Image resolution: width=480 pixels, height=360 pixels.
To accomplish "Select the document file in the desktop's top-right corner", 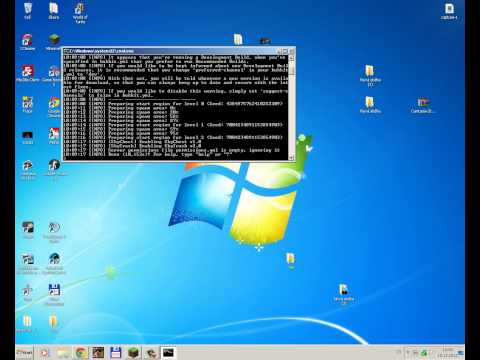I will point(449,11).
